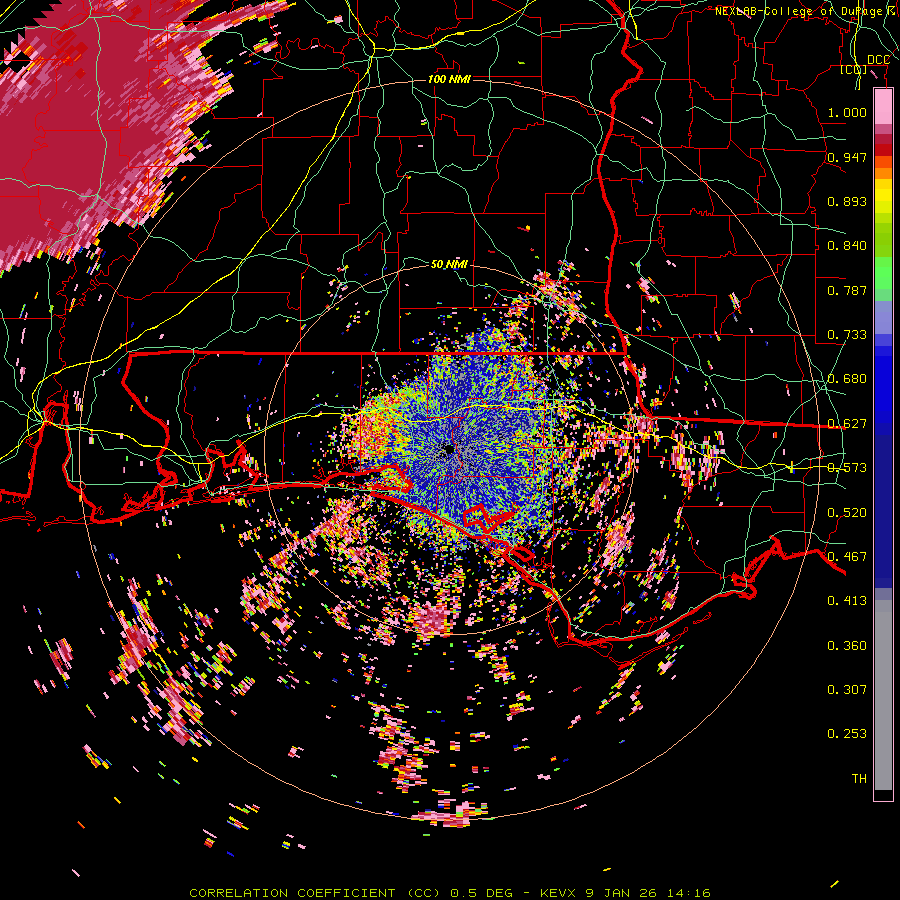Image resolution: width=900 pixels, height=900 pixels.
Task: Click the 100 NMI range ring label
Action: point(449,79)
